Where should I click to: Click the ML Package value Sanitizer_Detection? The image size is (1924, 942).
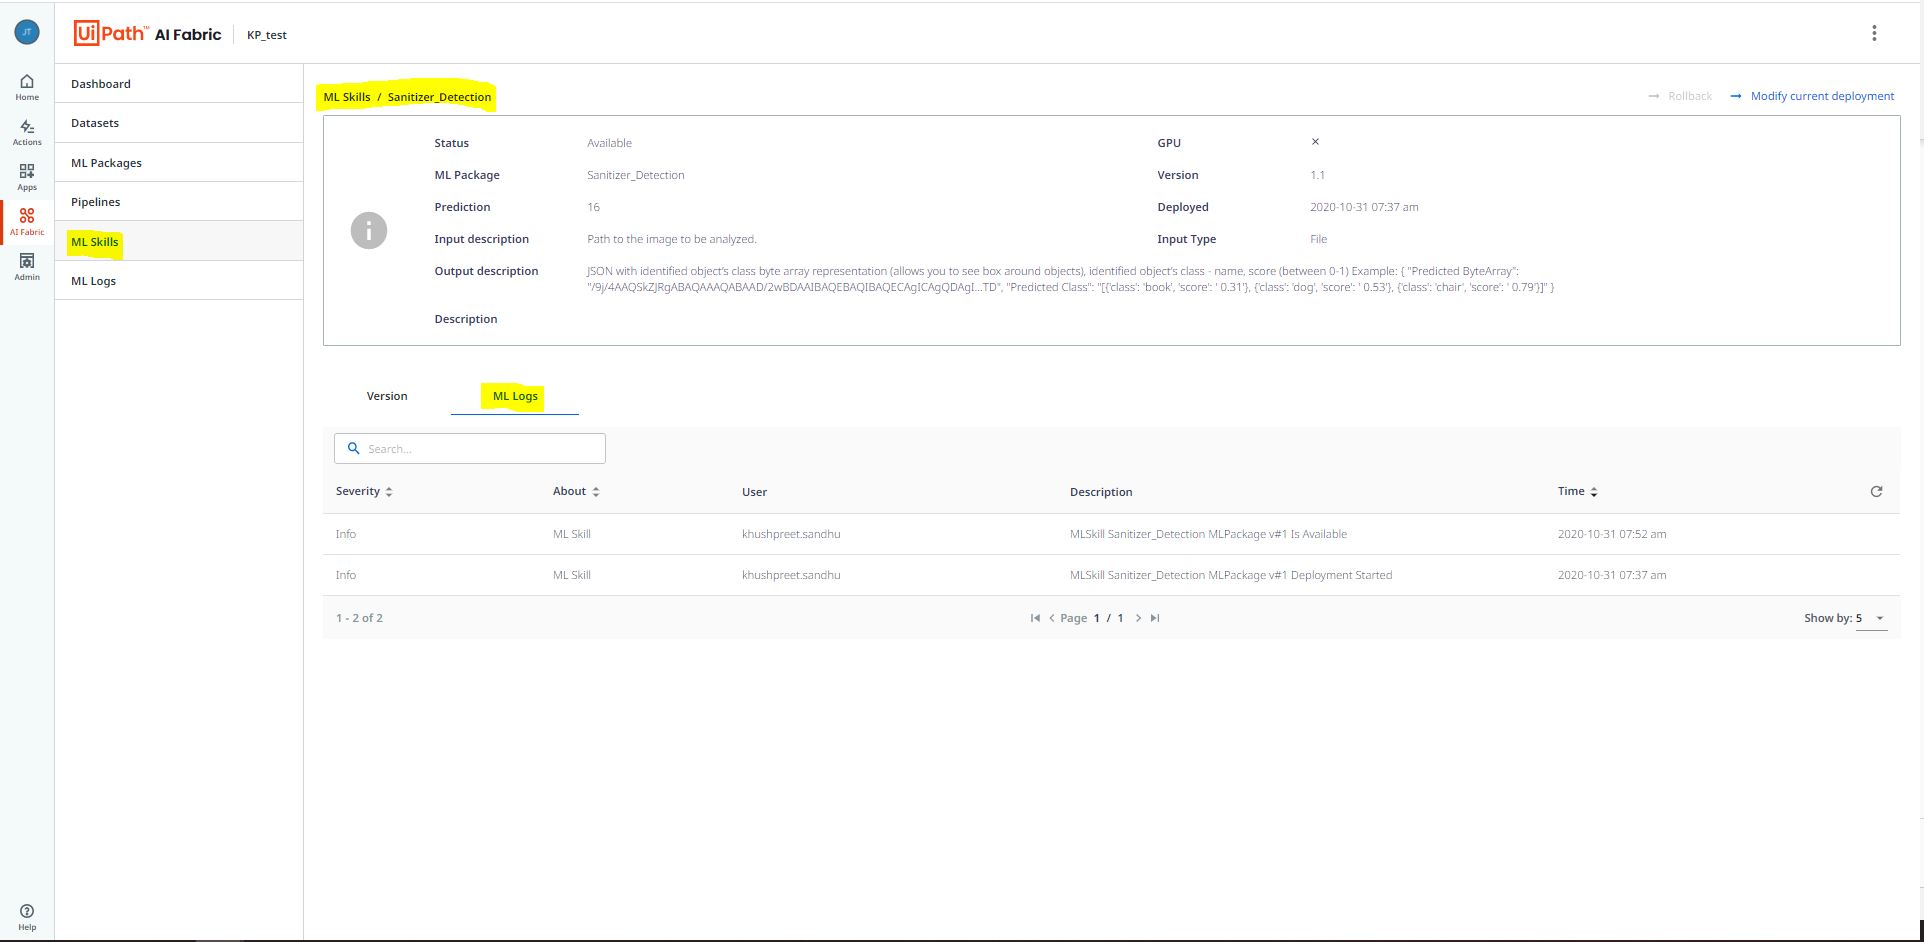(x=636, y=175)
